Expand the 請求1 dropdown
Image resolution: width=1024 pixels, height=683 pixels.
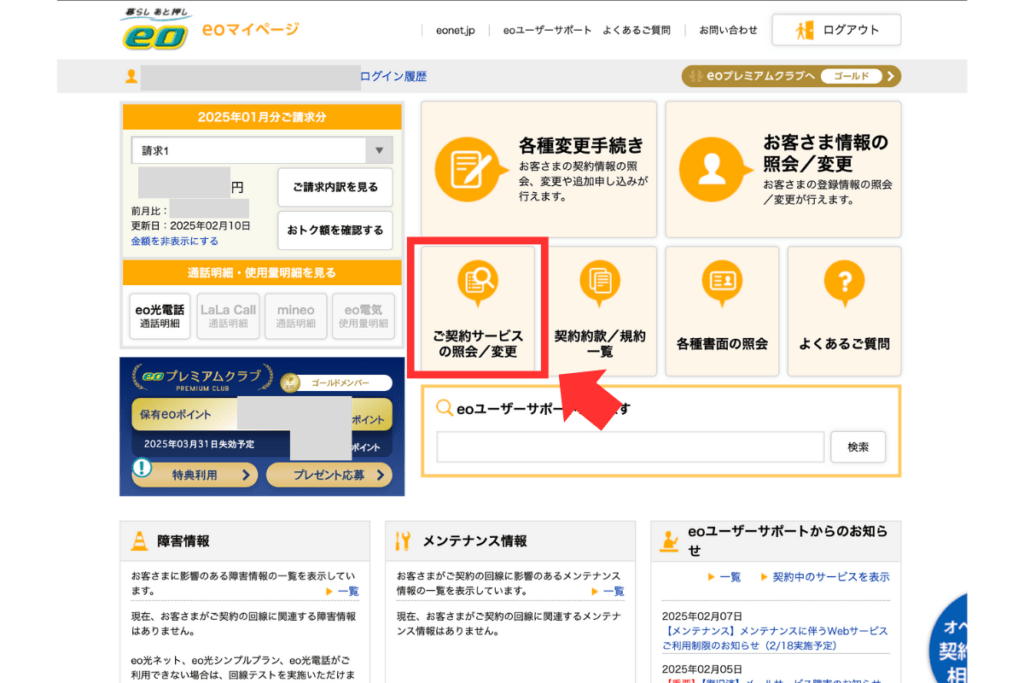262,151
